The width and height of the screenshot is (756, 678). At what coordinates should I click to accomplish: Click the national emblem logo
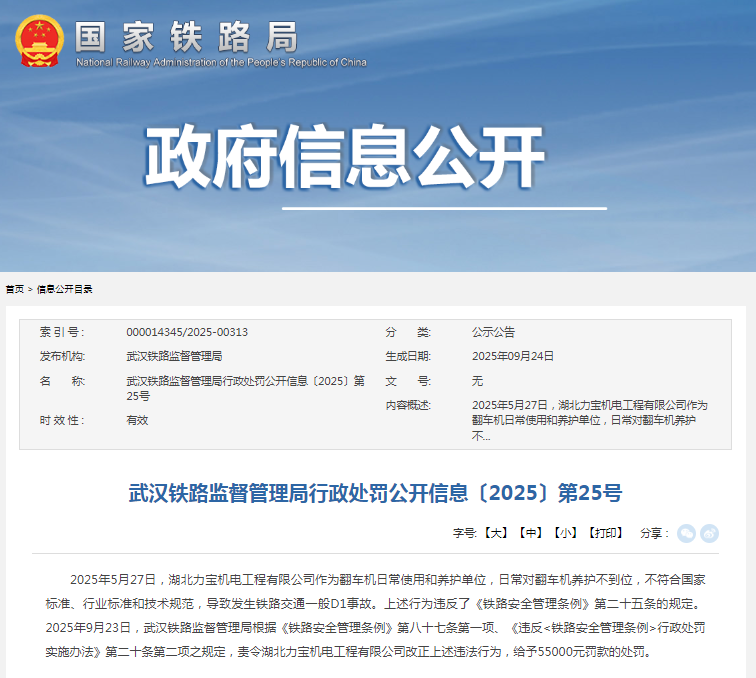click(38, 38)
